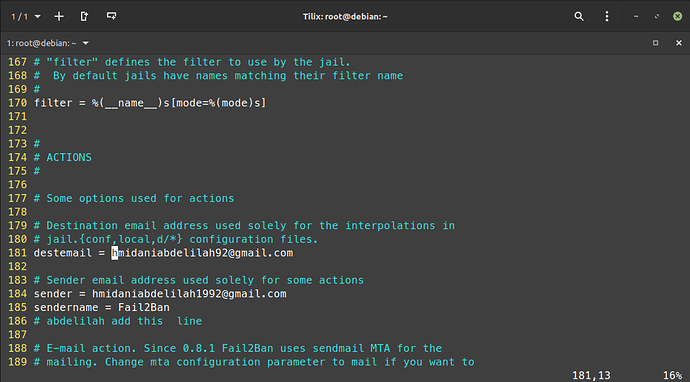Click the ACTIONS comment on line 174
Viewport: 690px width, 382px height.
pyautogui.click(x=63, y=158)
